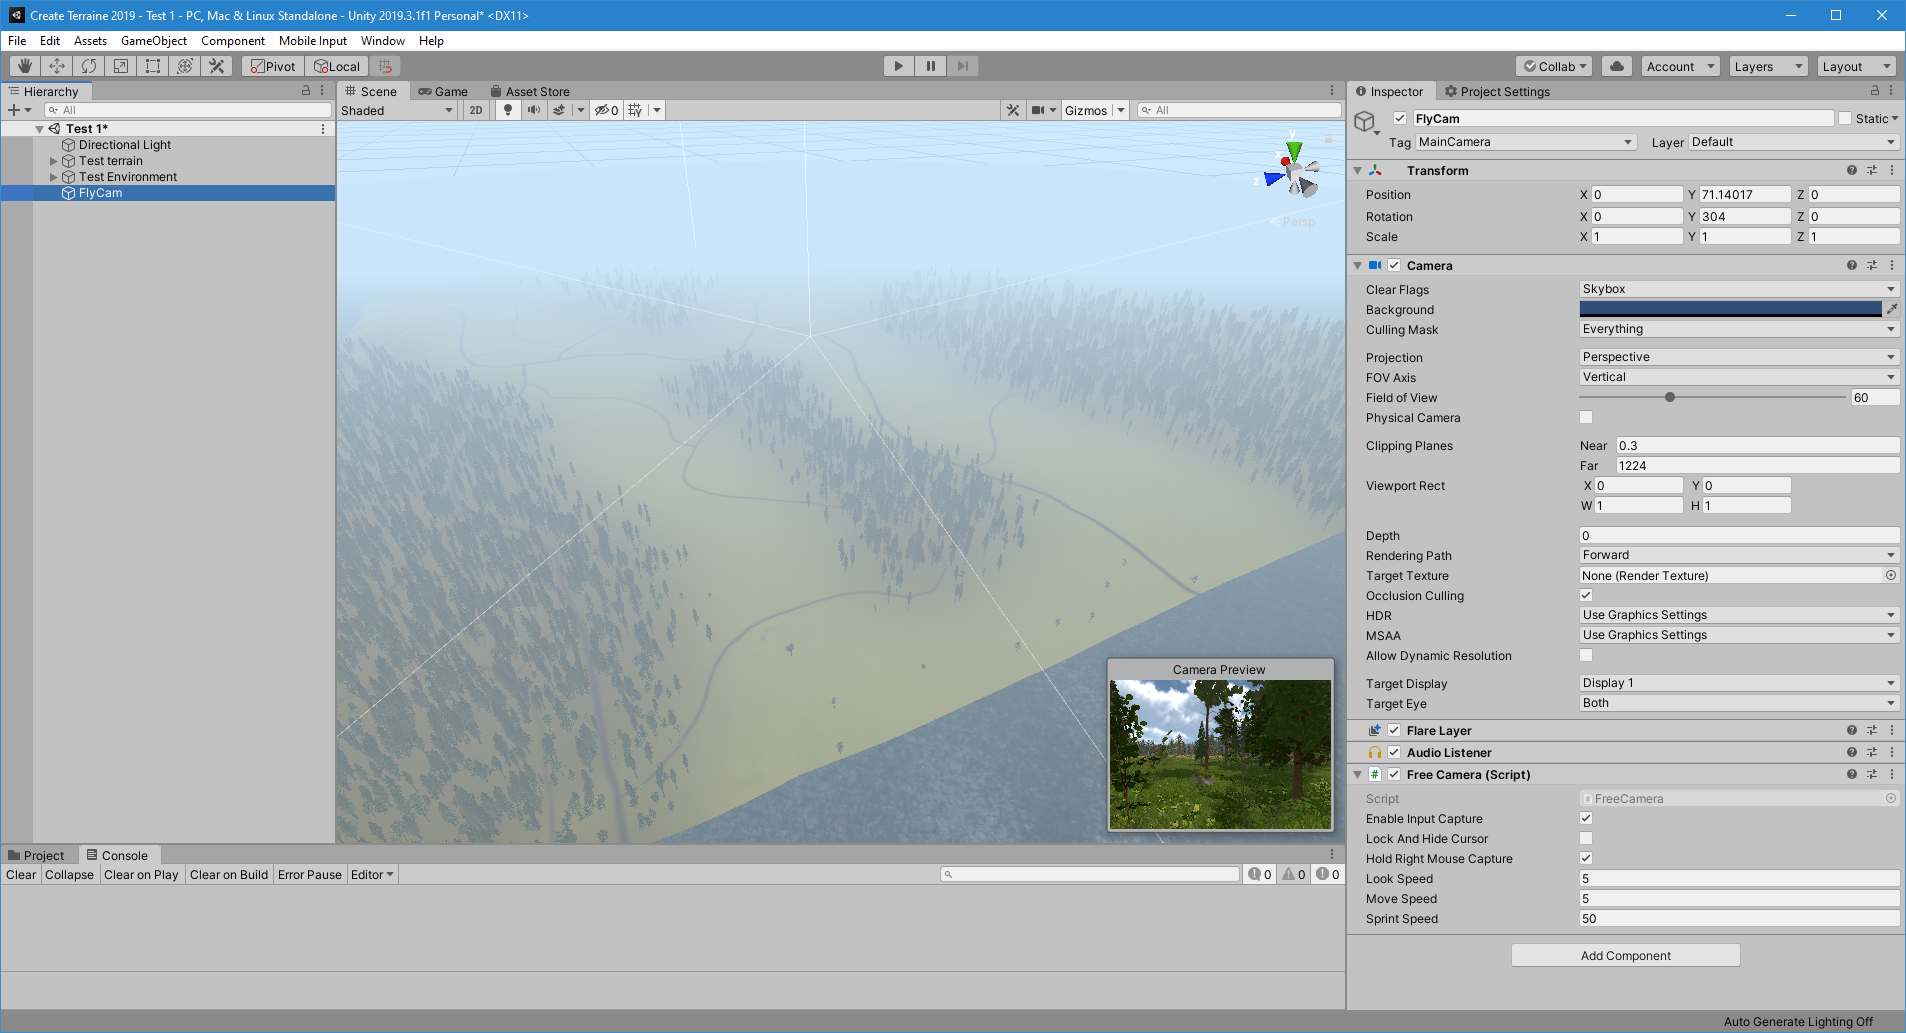Toggle the FlyCam active checkbox
This screenshot has width=1906, height=1033.
(1400, 118)
